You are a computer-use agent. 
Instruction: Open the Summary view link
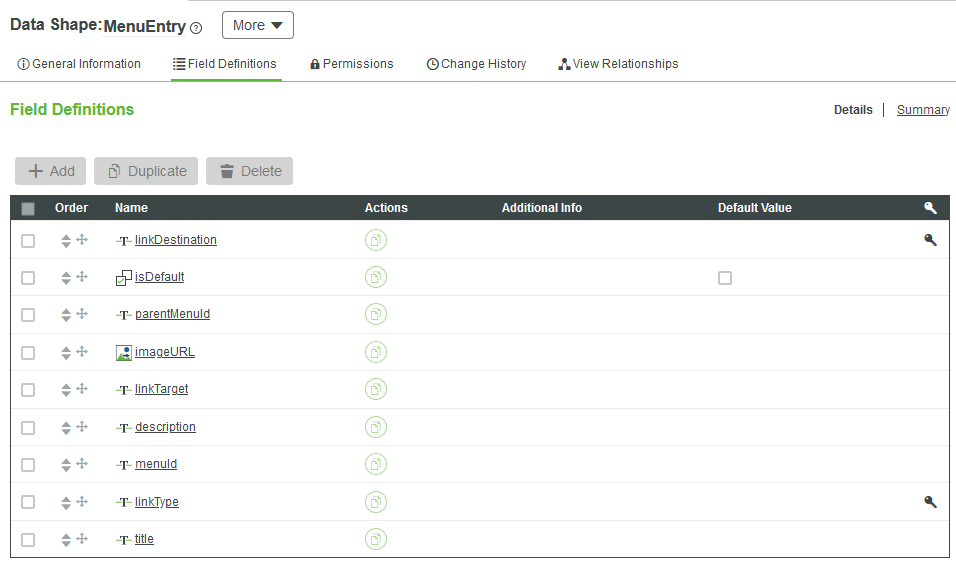pyautogui.click(x=923, y=110)
